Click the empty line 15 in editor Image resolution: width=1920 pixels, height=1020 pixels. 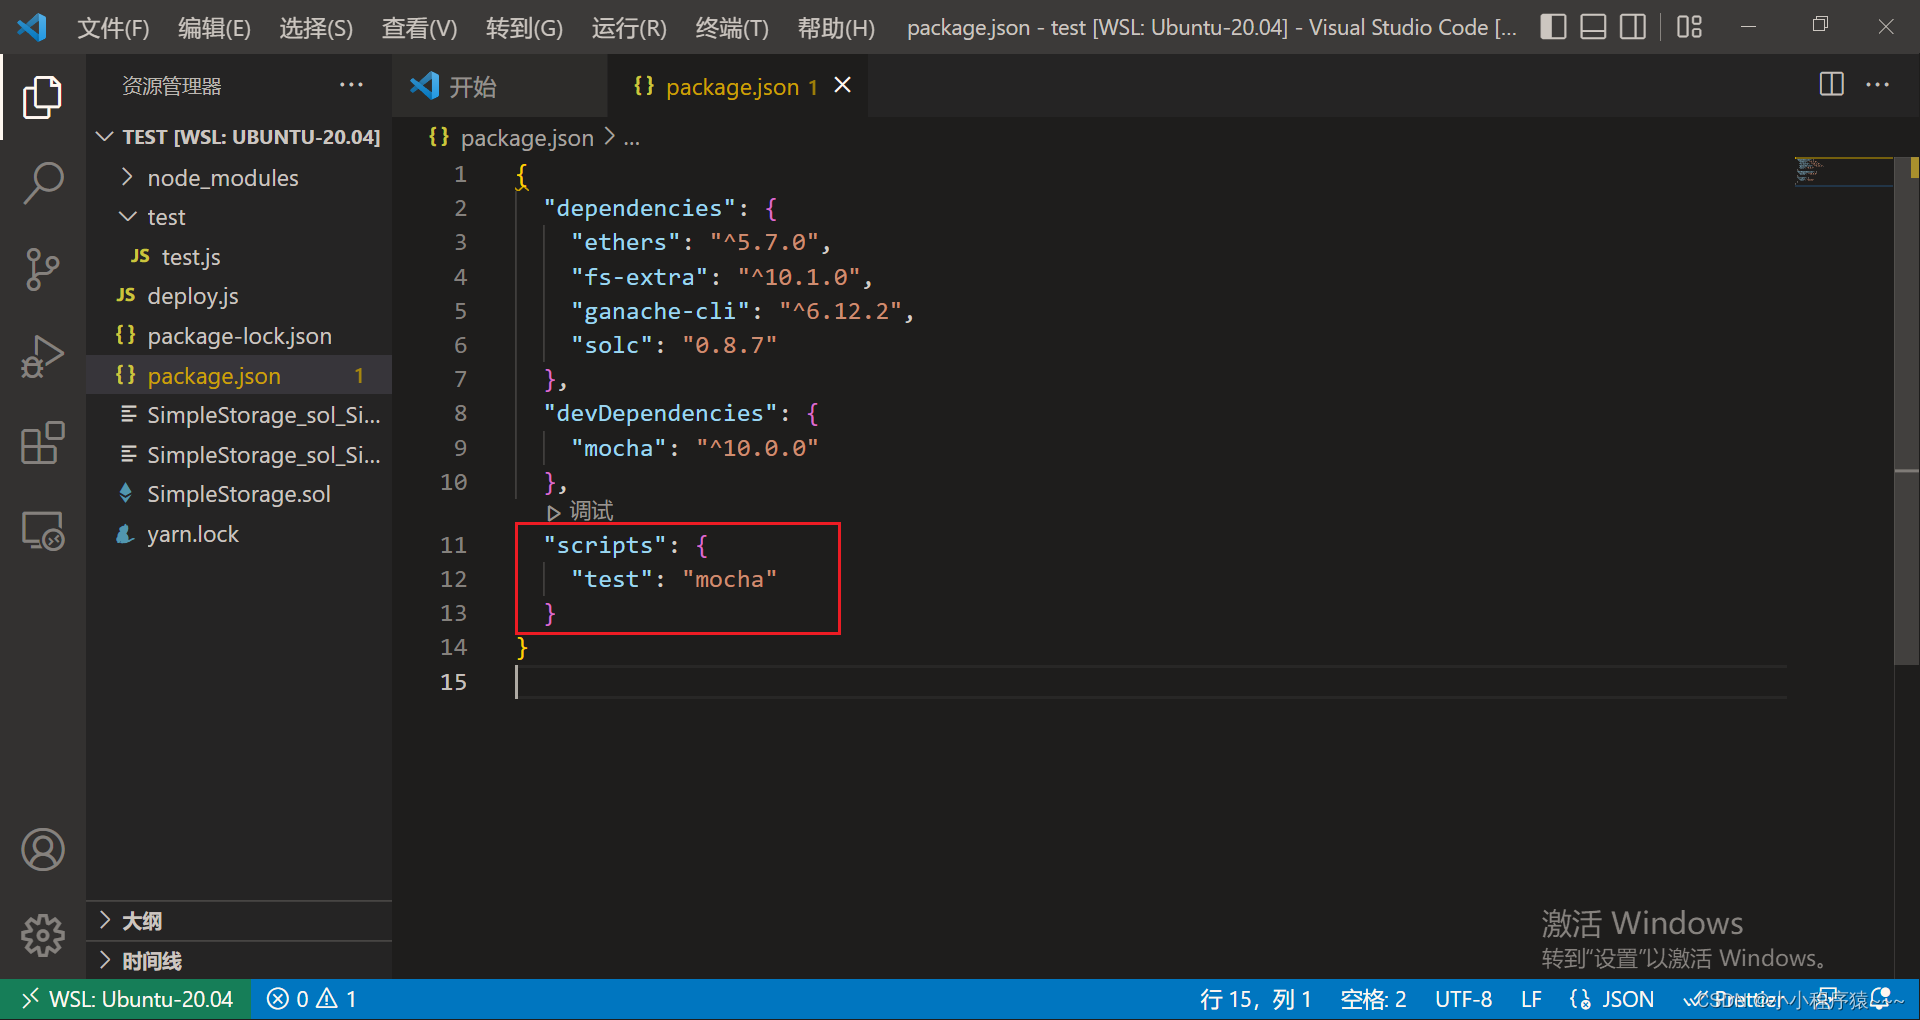pyautogui.click(x=1150, y=682)
